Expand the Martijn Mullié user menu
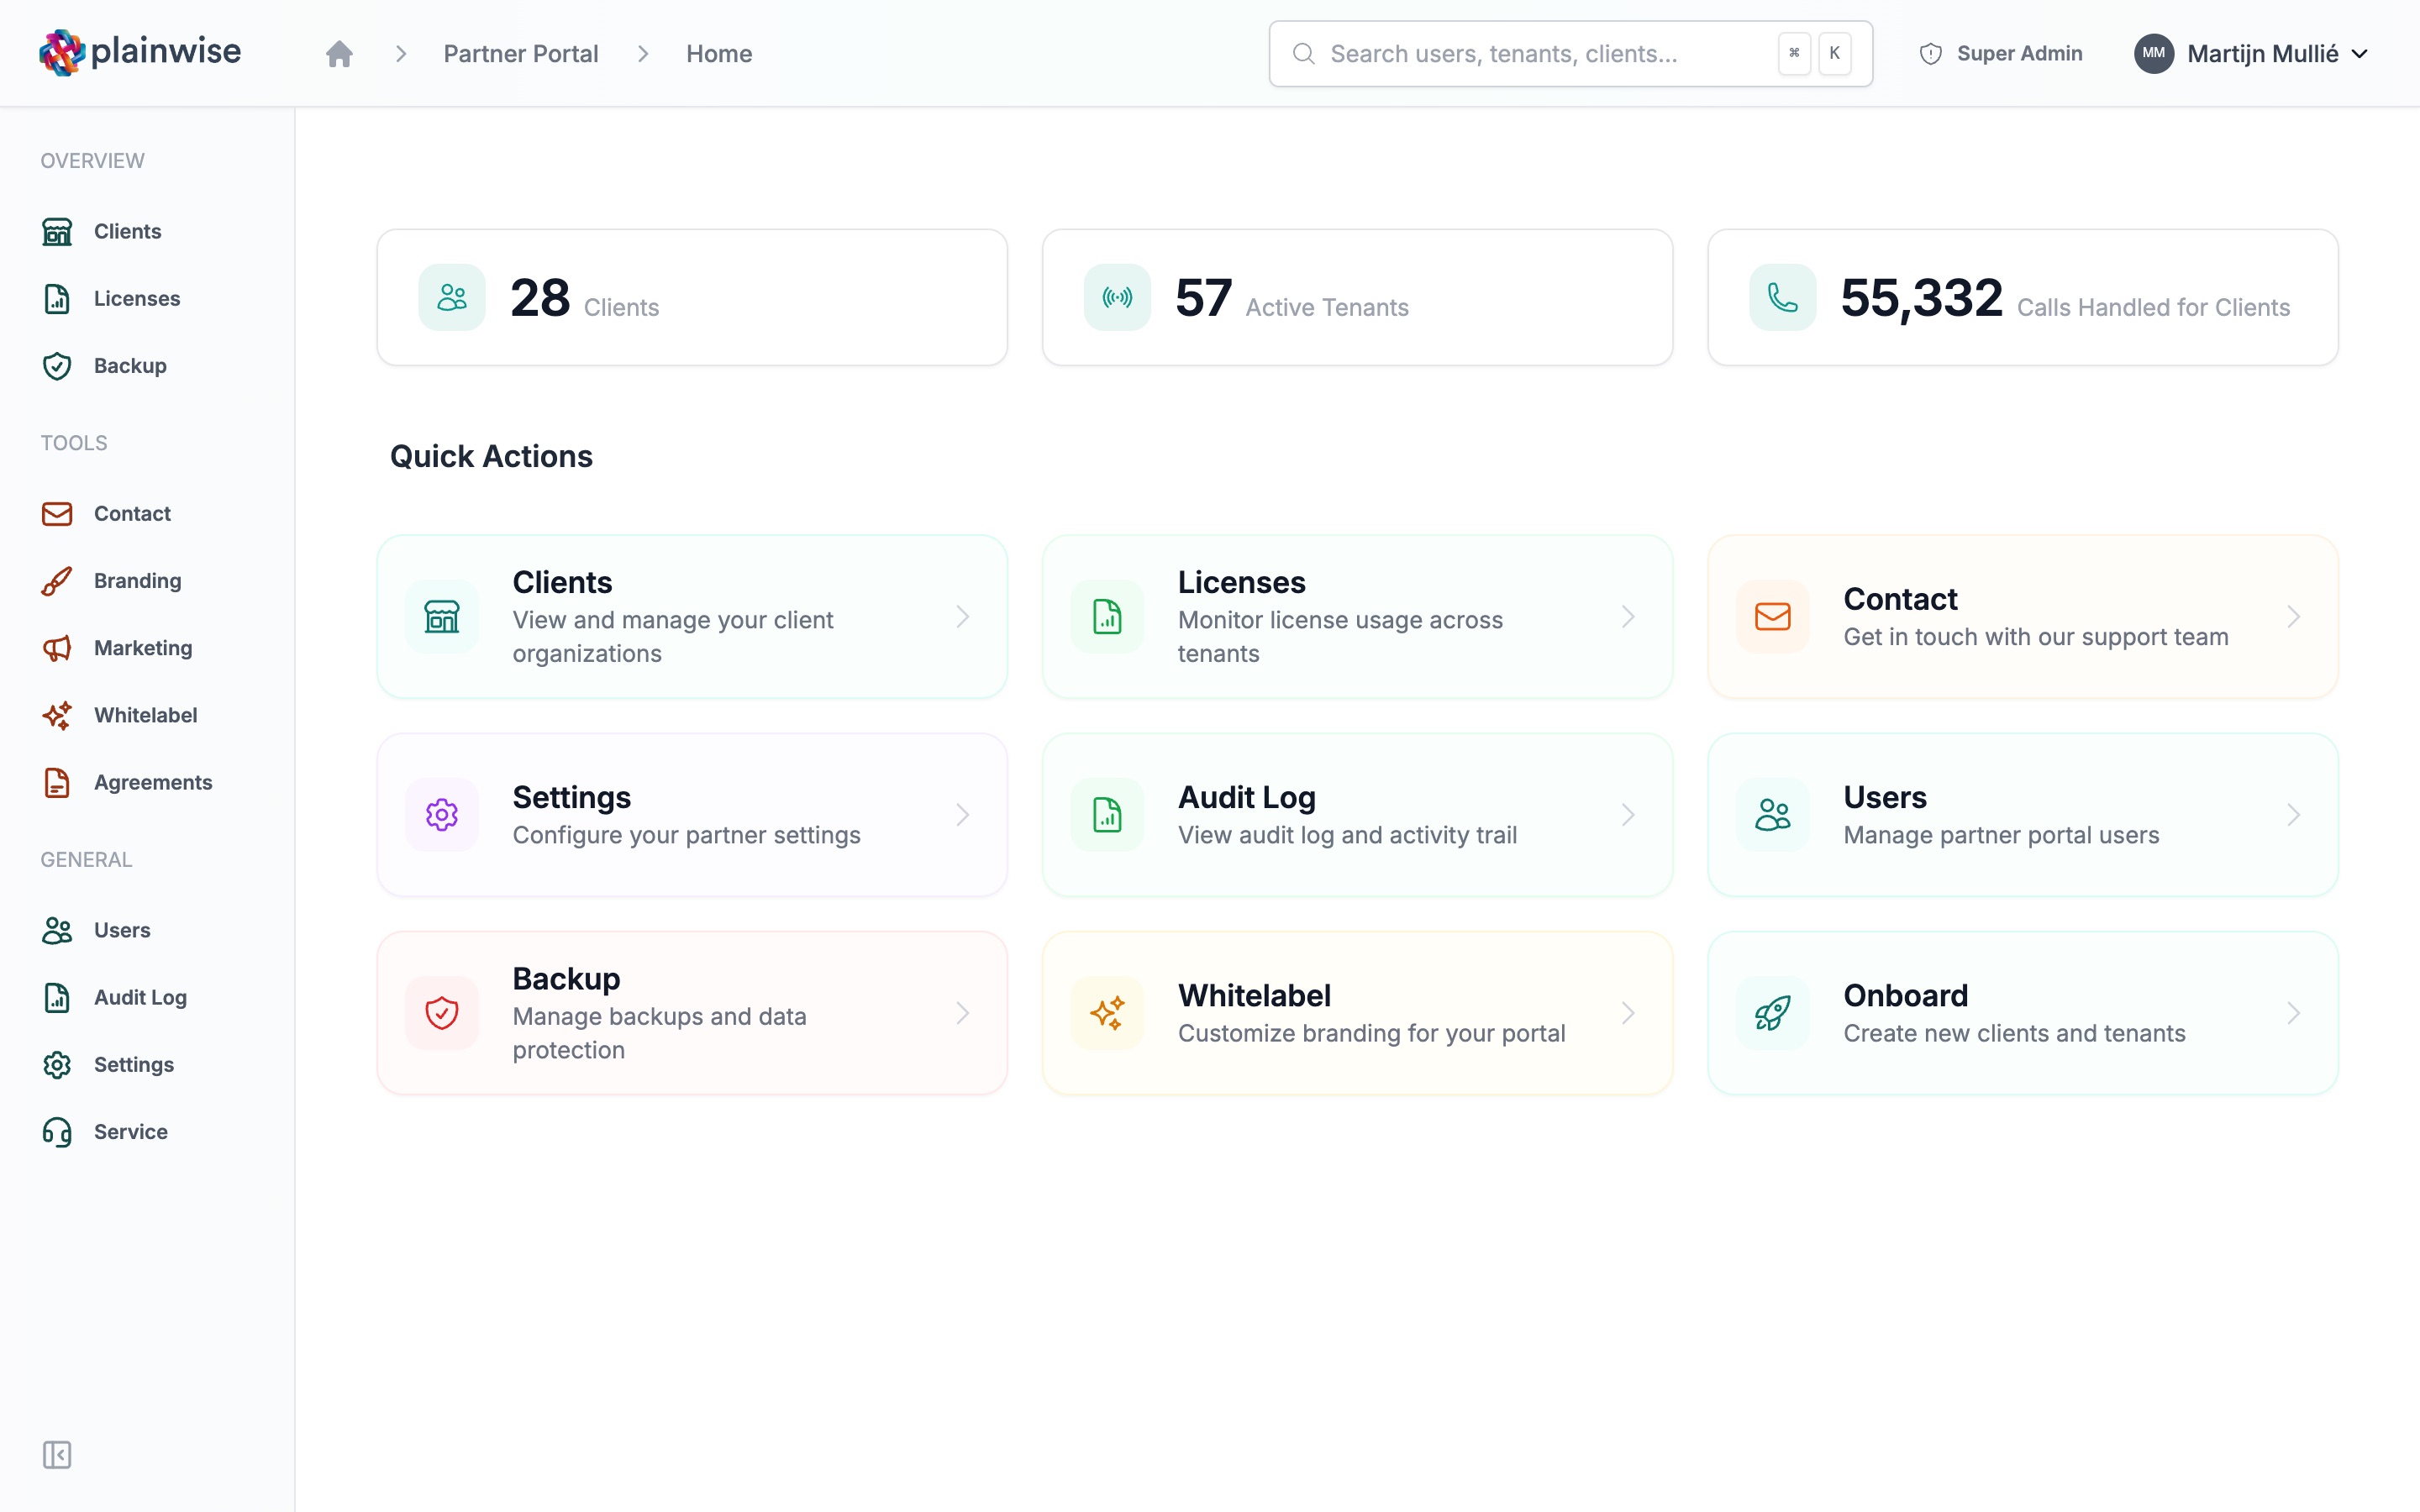 point(2251,53)
